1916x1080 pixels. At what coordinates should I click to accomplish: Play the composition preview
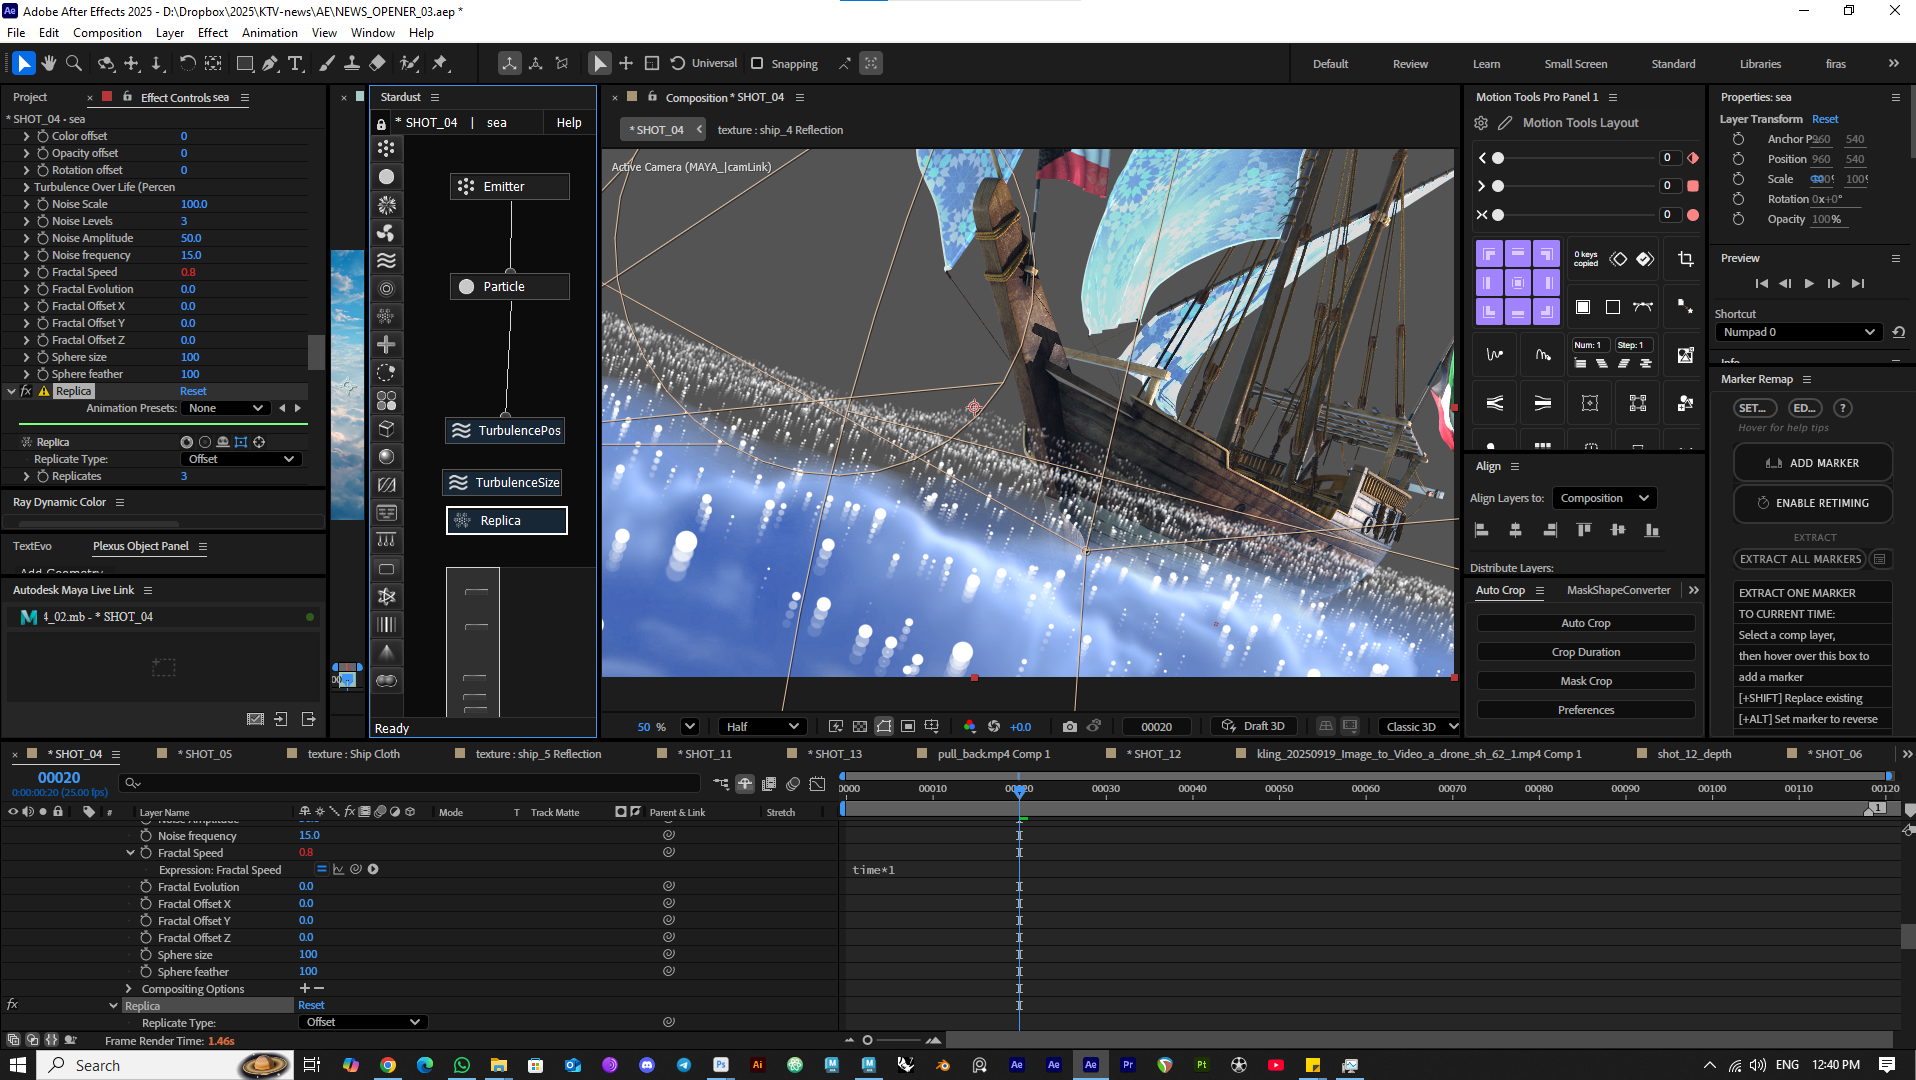coord(1809,283)
